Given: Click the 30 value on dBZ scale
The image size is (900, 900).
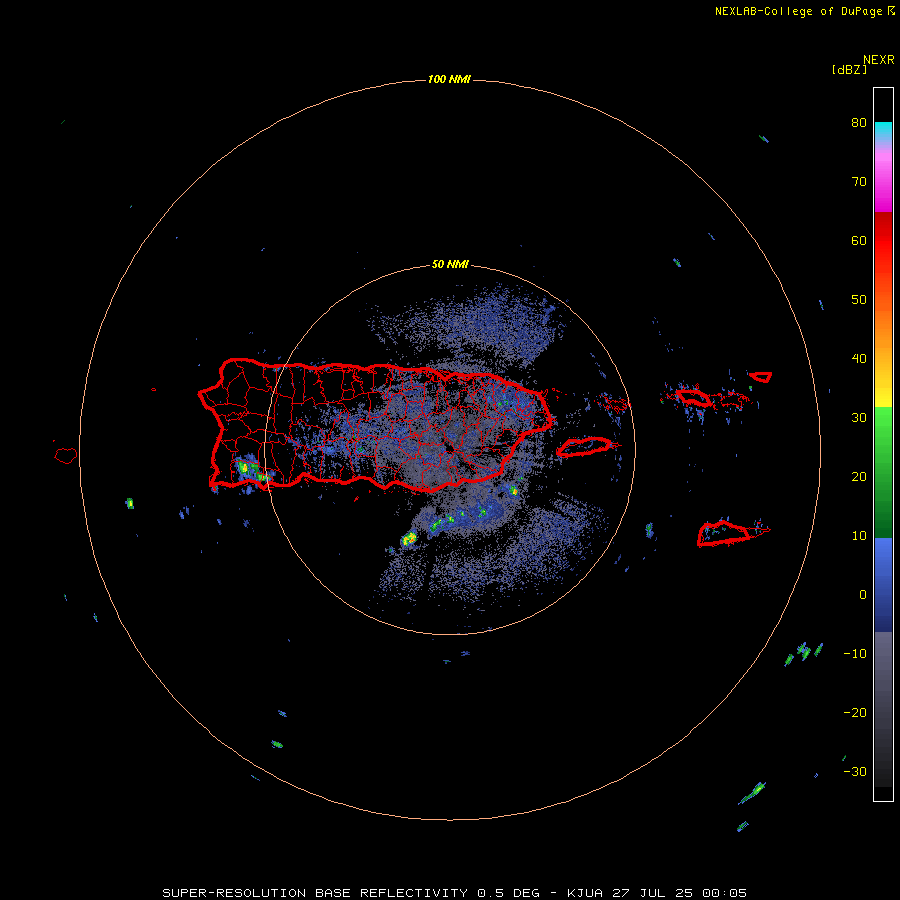Looking at the screenshot, I should tap(859, 418).
